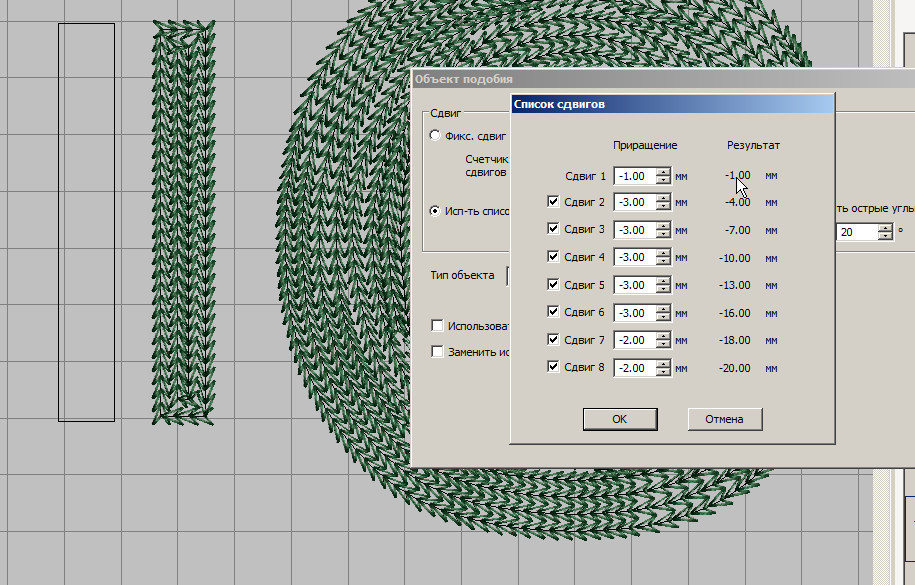Uncheck the Сдвиг 2 checkbox
The image size is (915, 585).
(x=554, y=202)
